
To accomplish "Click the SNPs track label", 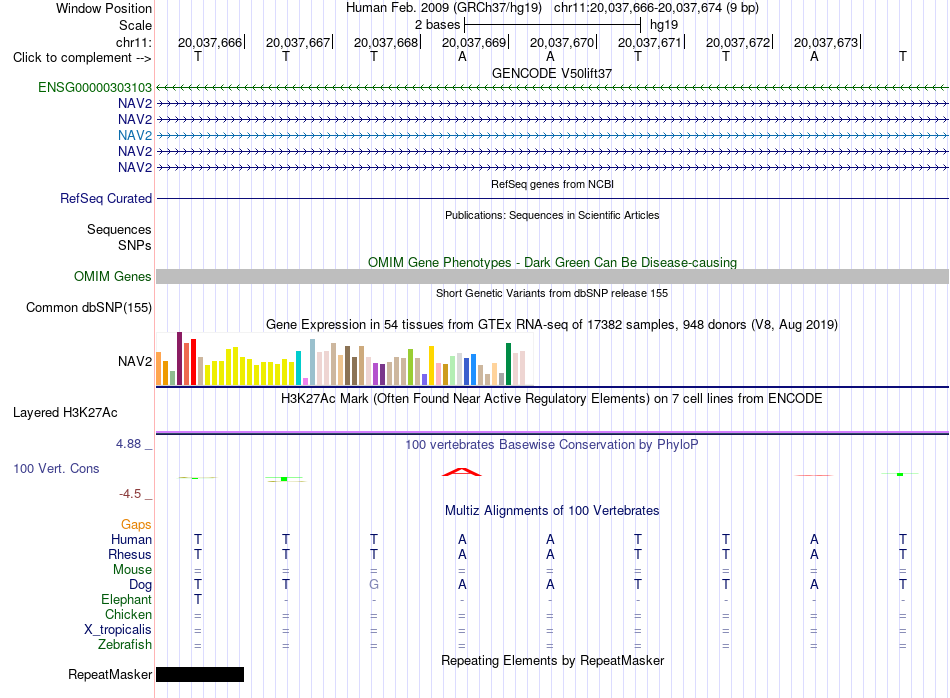I will click(x=135, y=245).
